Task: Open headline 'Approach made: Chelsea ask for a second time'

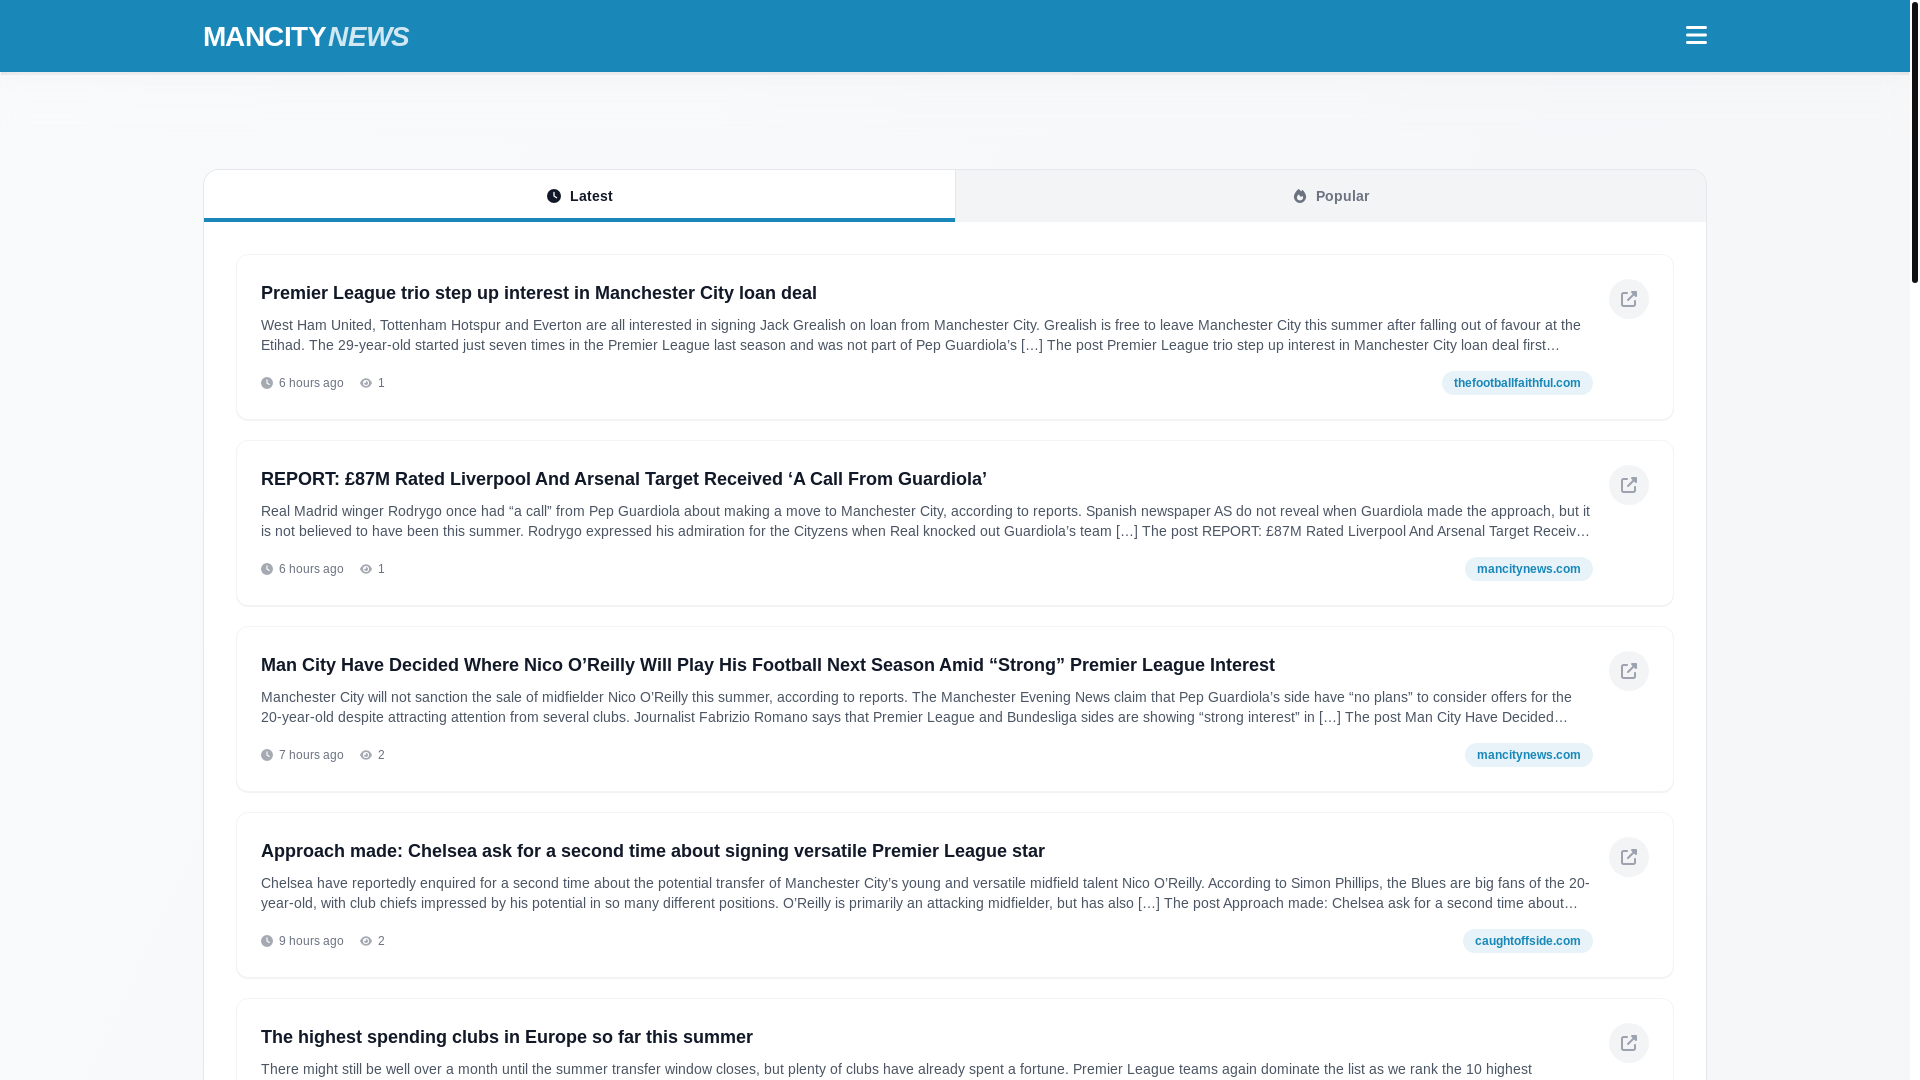Action: (x=652, y=851)
